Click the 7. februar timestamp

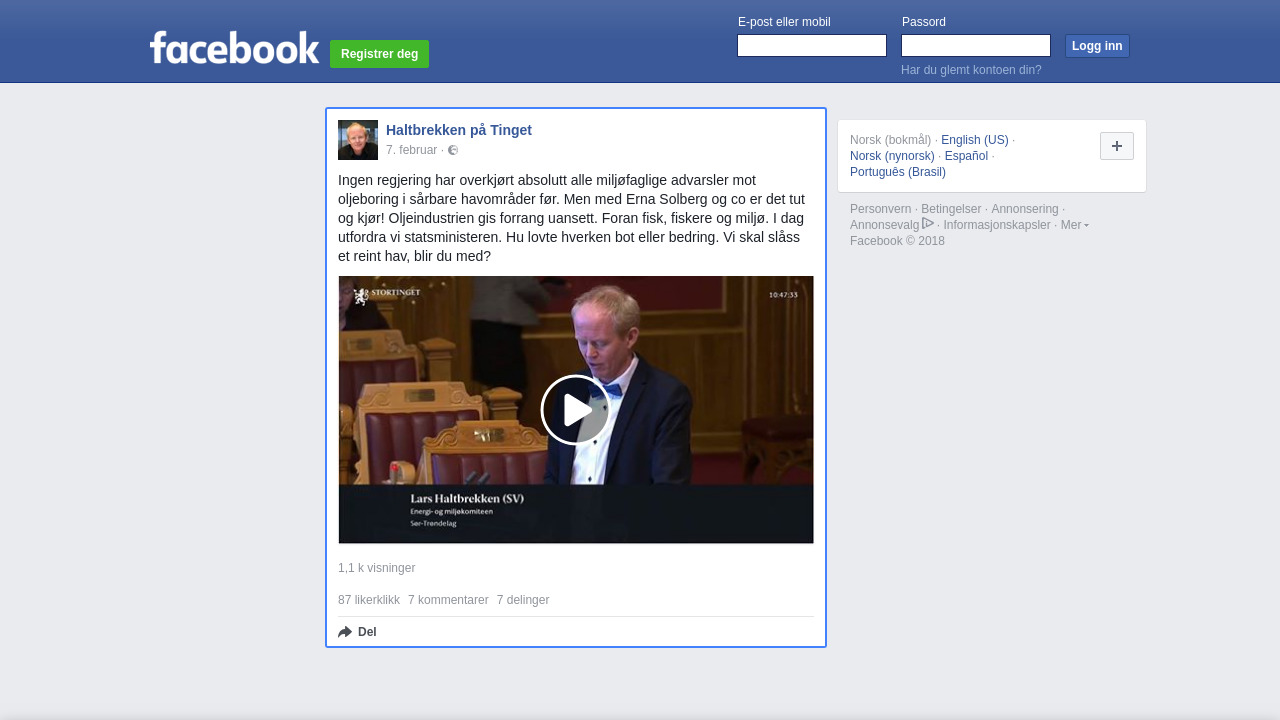[411, 150]
